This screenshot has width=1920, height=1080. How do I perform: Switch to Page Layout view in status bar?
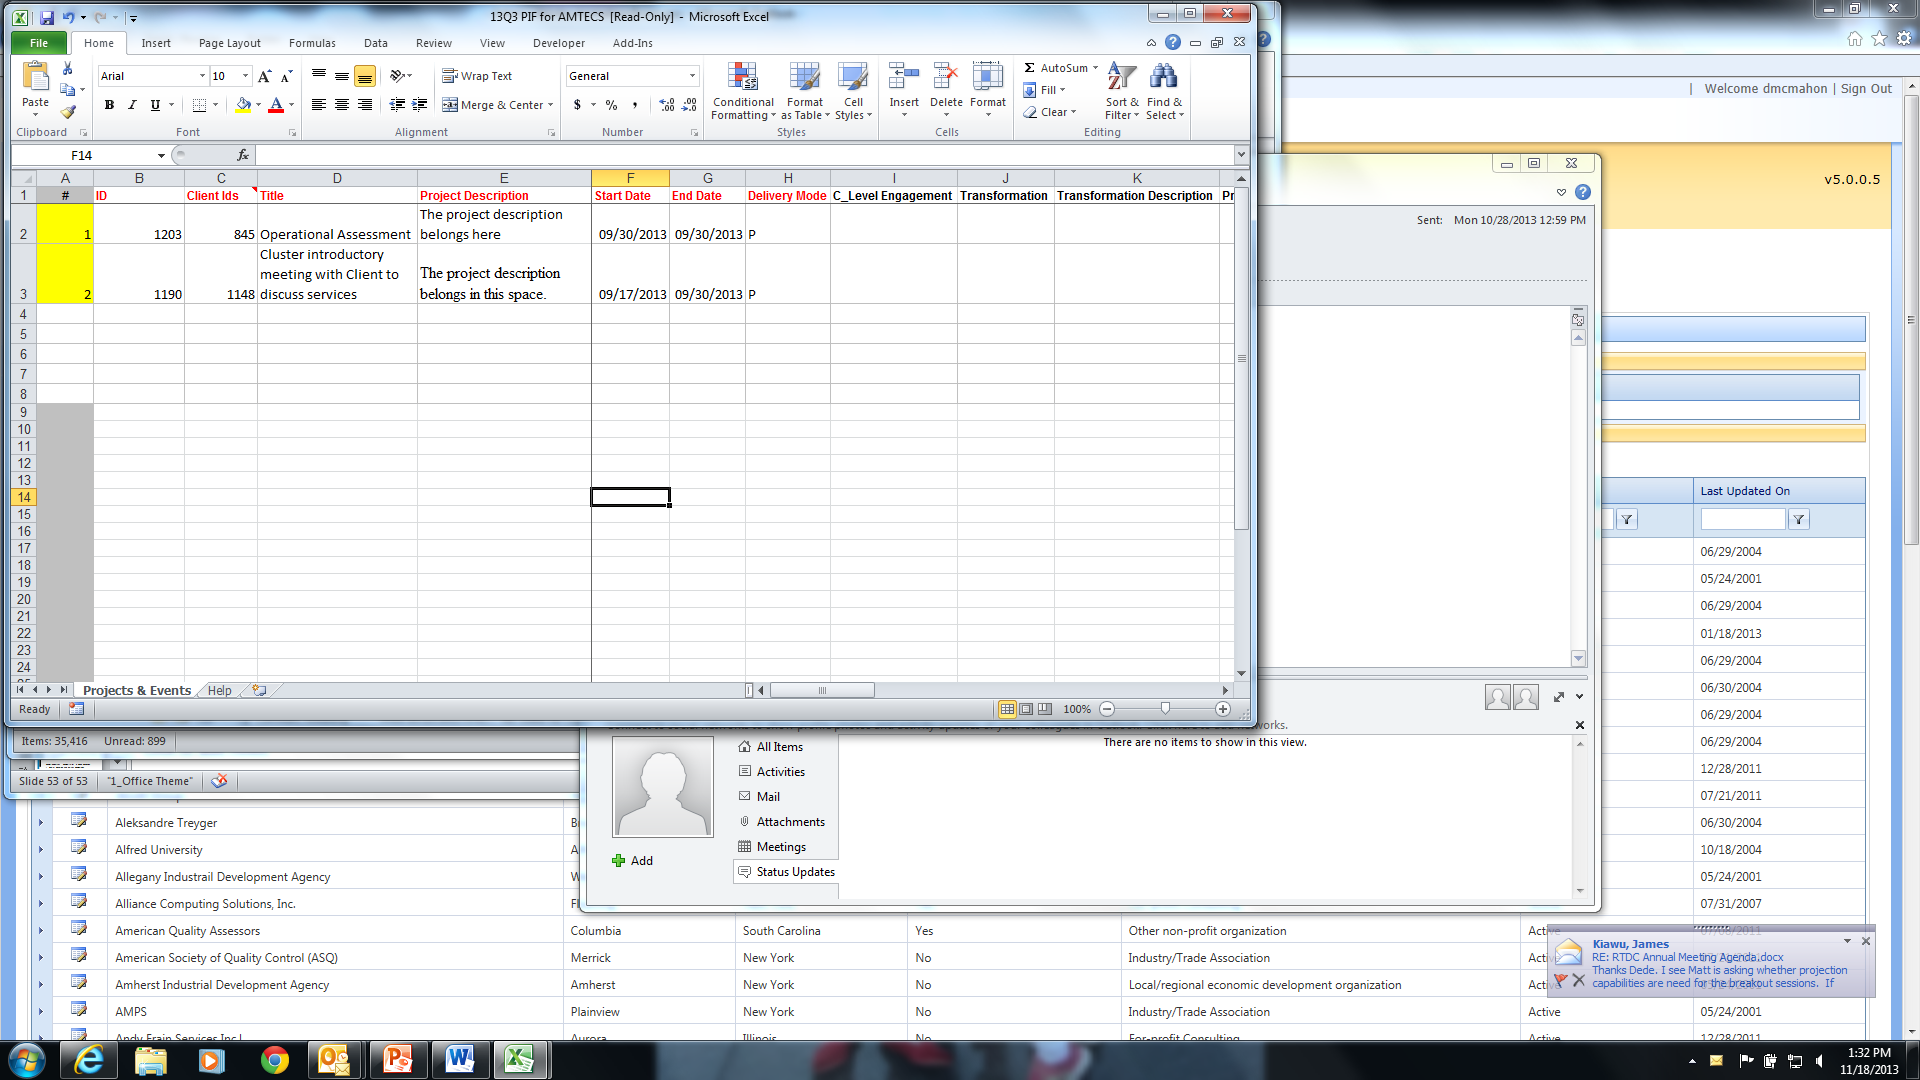[x=1026, y=709]
